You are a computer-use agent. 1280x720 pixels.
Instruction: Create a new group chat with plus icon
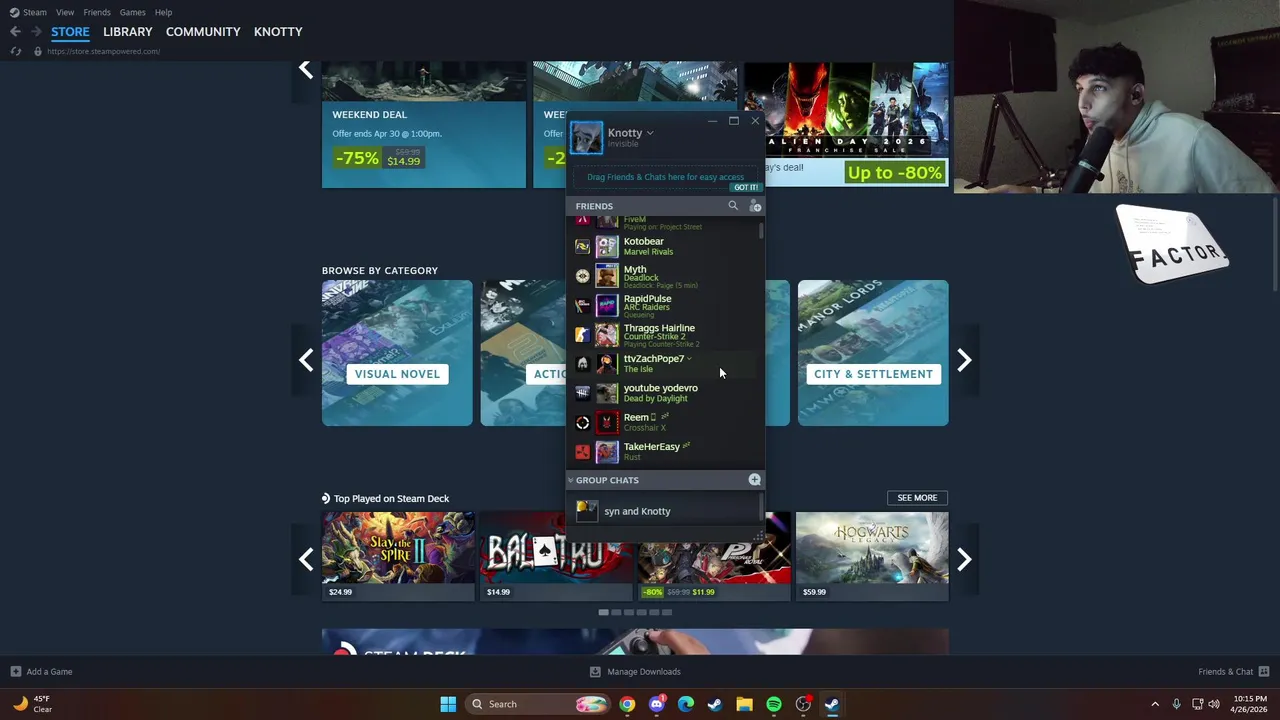point(754,480)
